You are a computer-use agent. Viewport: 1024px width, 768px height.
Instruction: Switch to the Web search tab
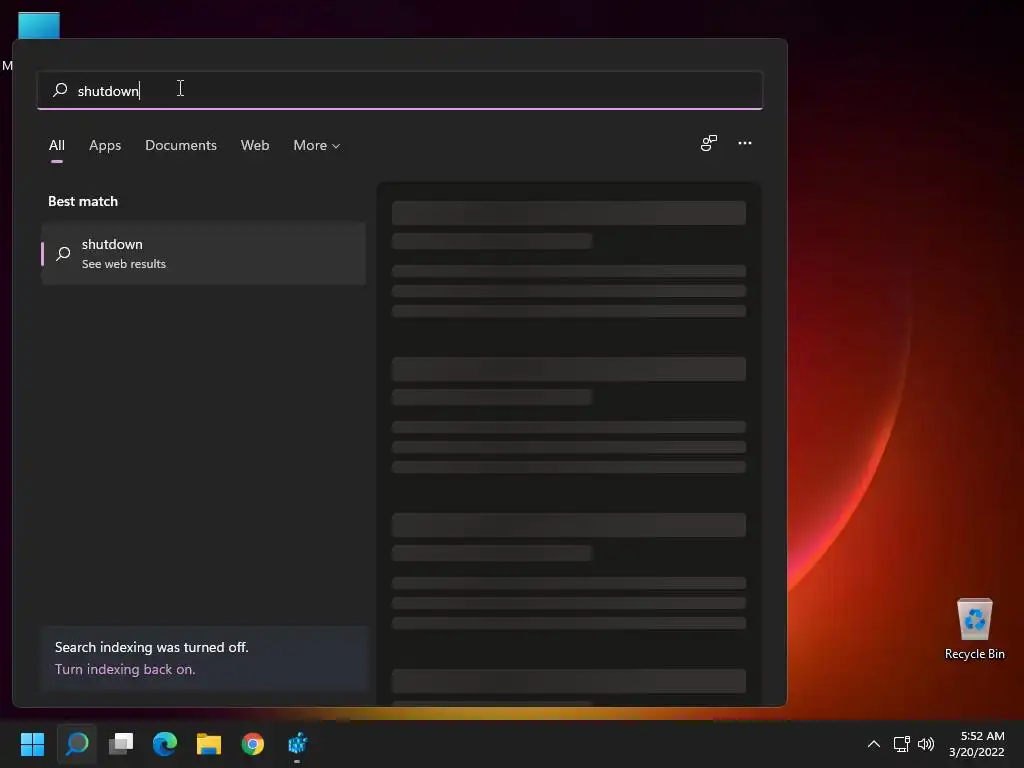tap(255, 145)
